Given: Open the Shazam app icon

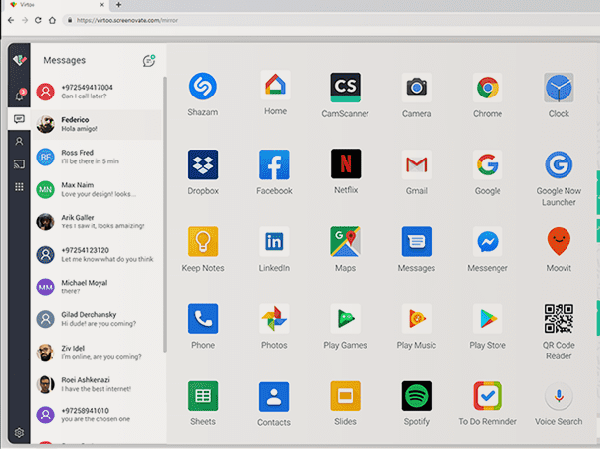Looking at the screenshot, I should coord(203,87).
